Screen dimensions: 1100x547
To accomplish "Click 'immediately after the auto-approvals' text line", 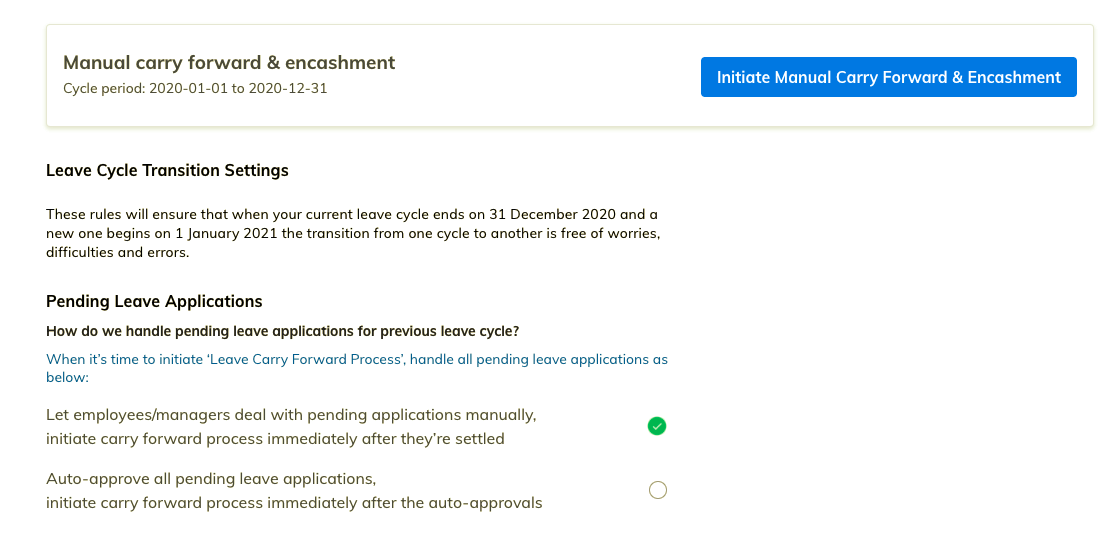I will 294,504.
